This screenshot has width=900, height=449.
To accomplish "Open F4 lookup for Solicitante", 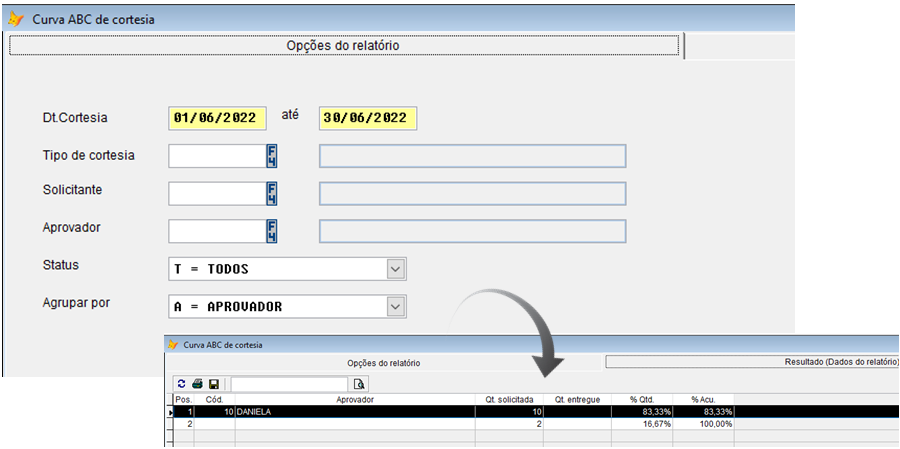I will click(271, 193).
